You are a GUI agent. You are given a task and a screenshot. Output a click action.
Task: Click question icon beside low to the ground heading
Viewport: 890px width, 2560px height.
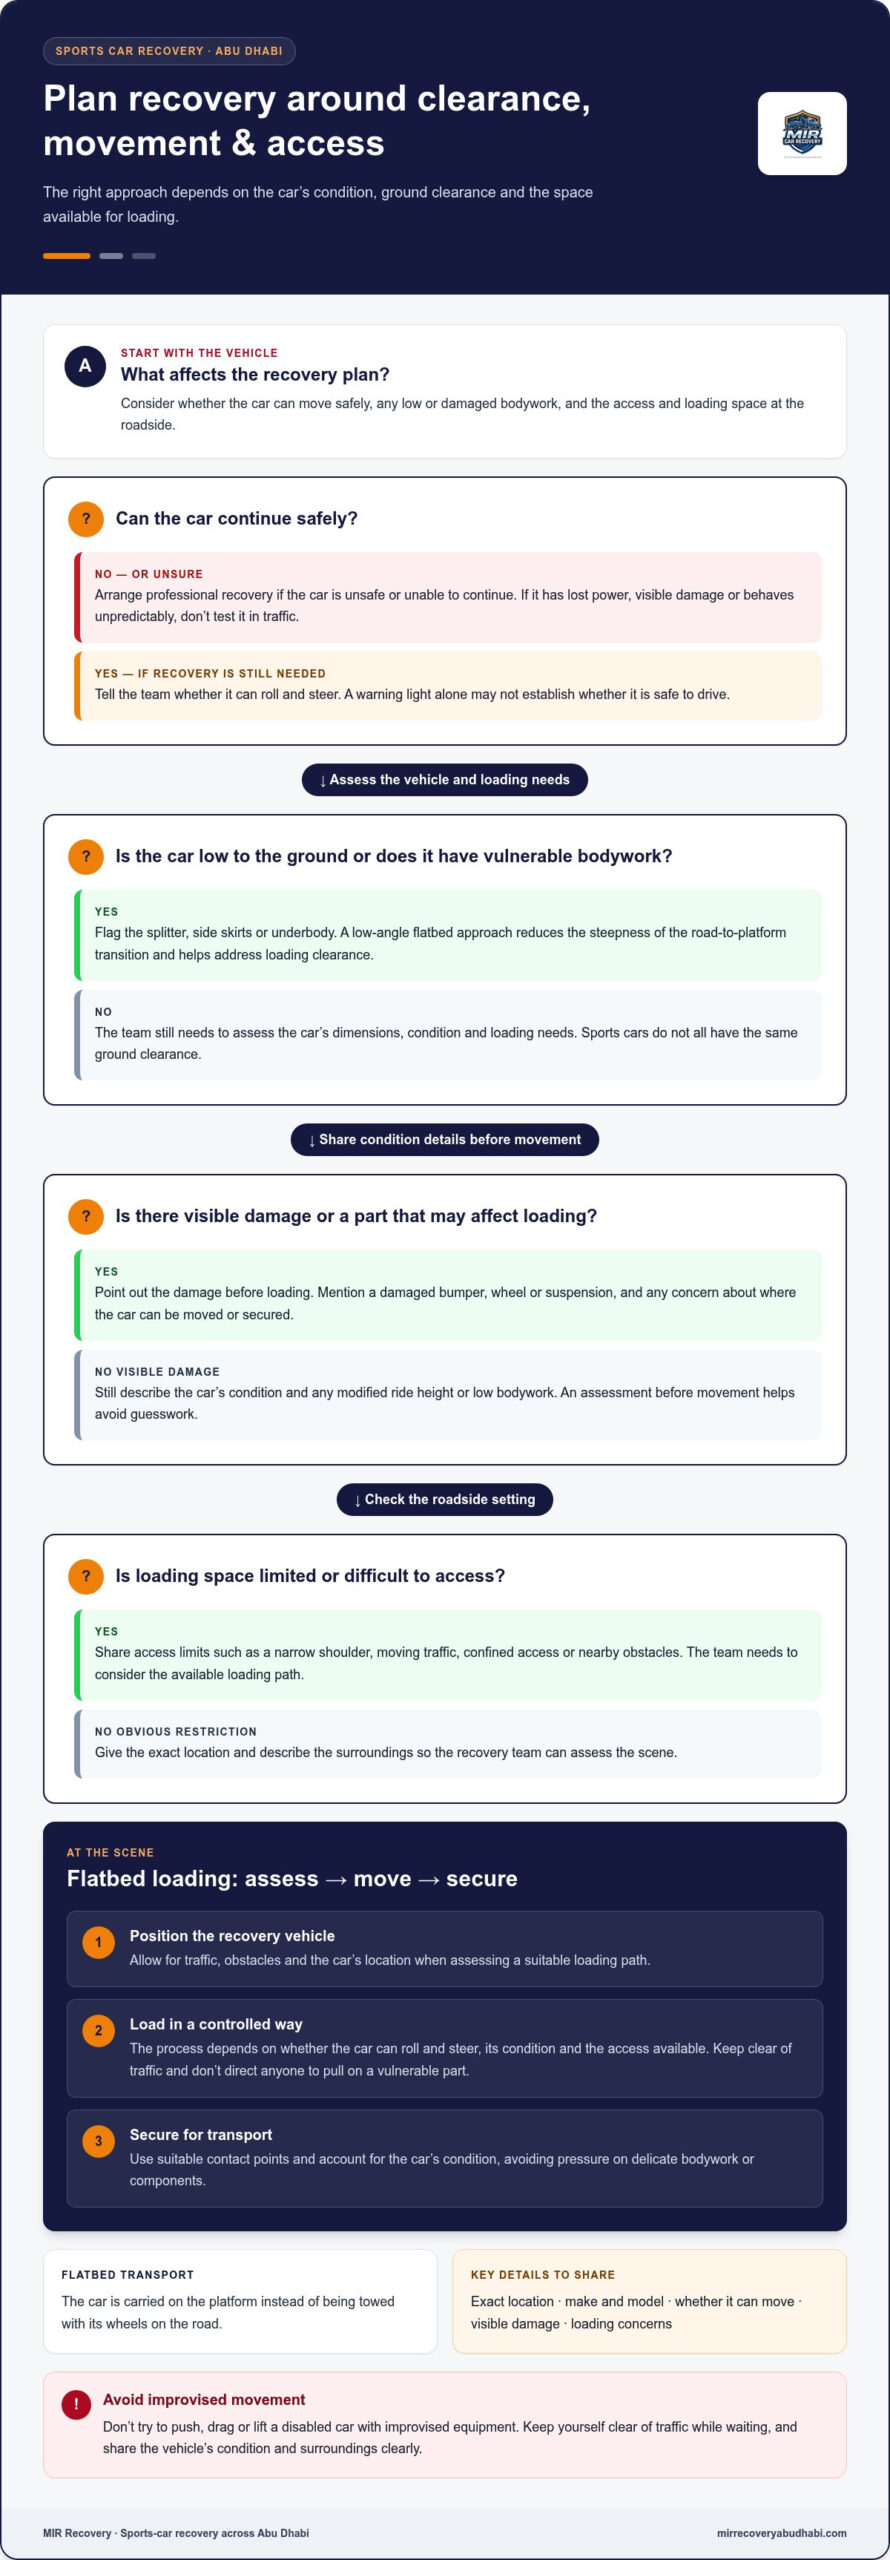86,856
